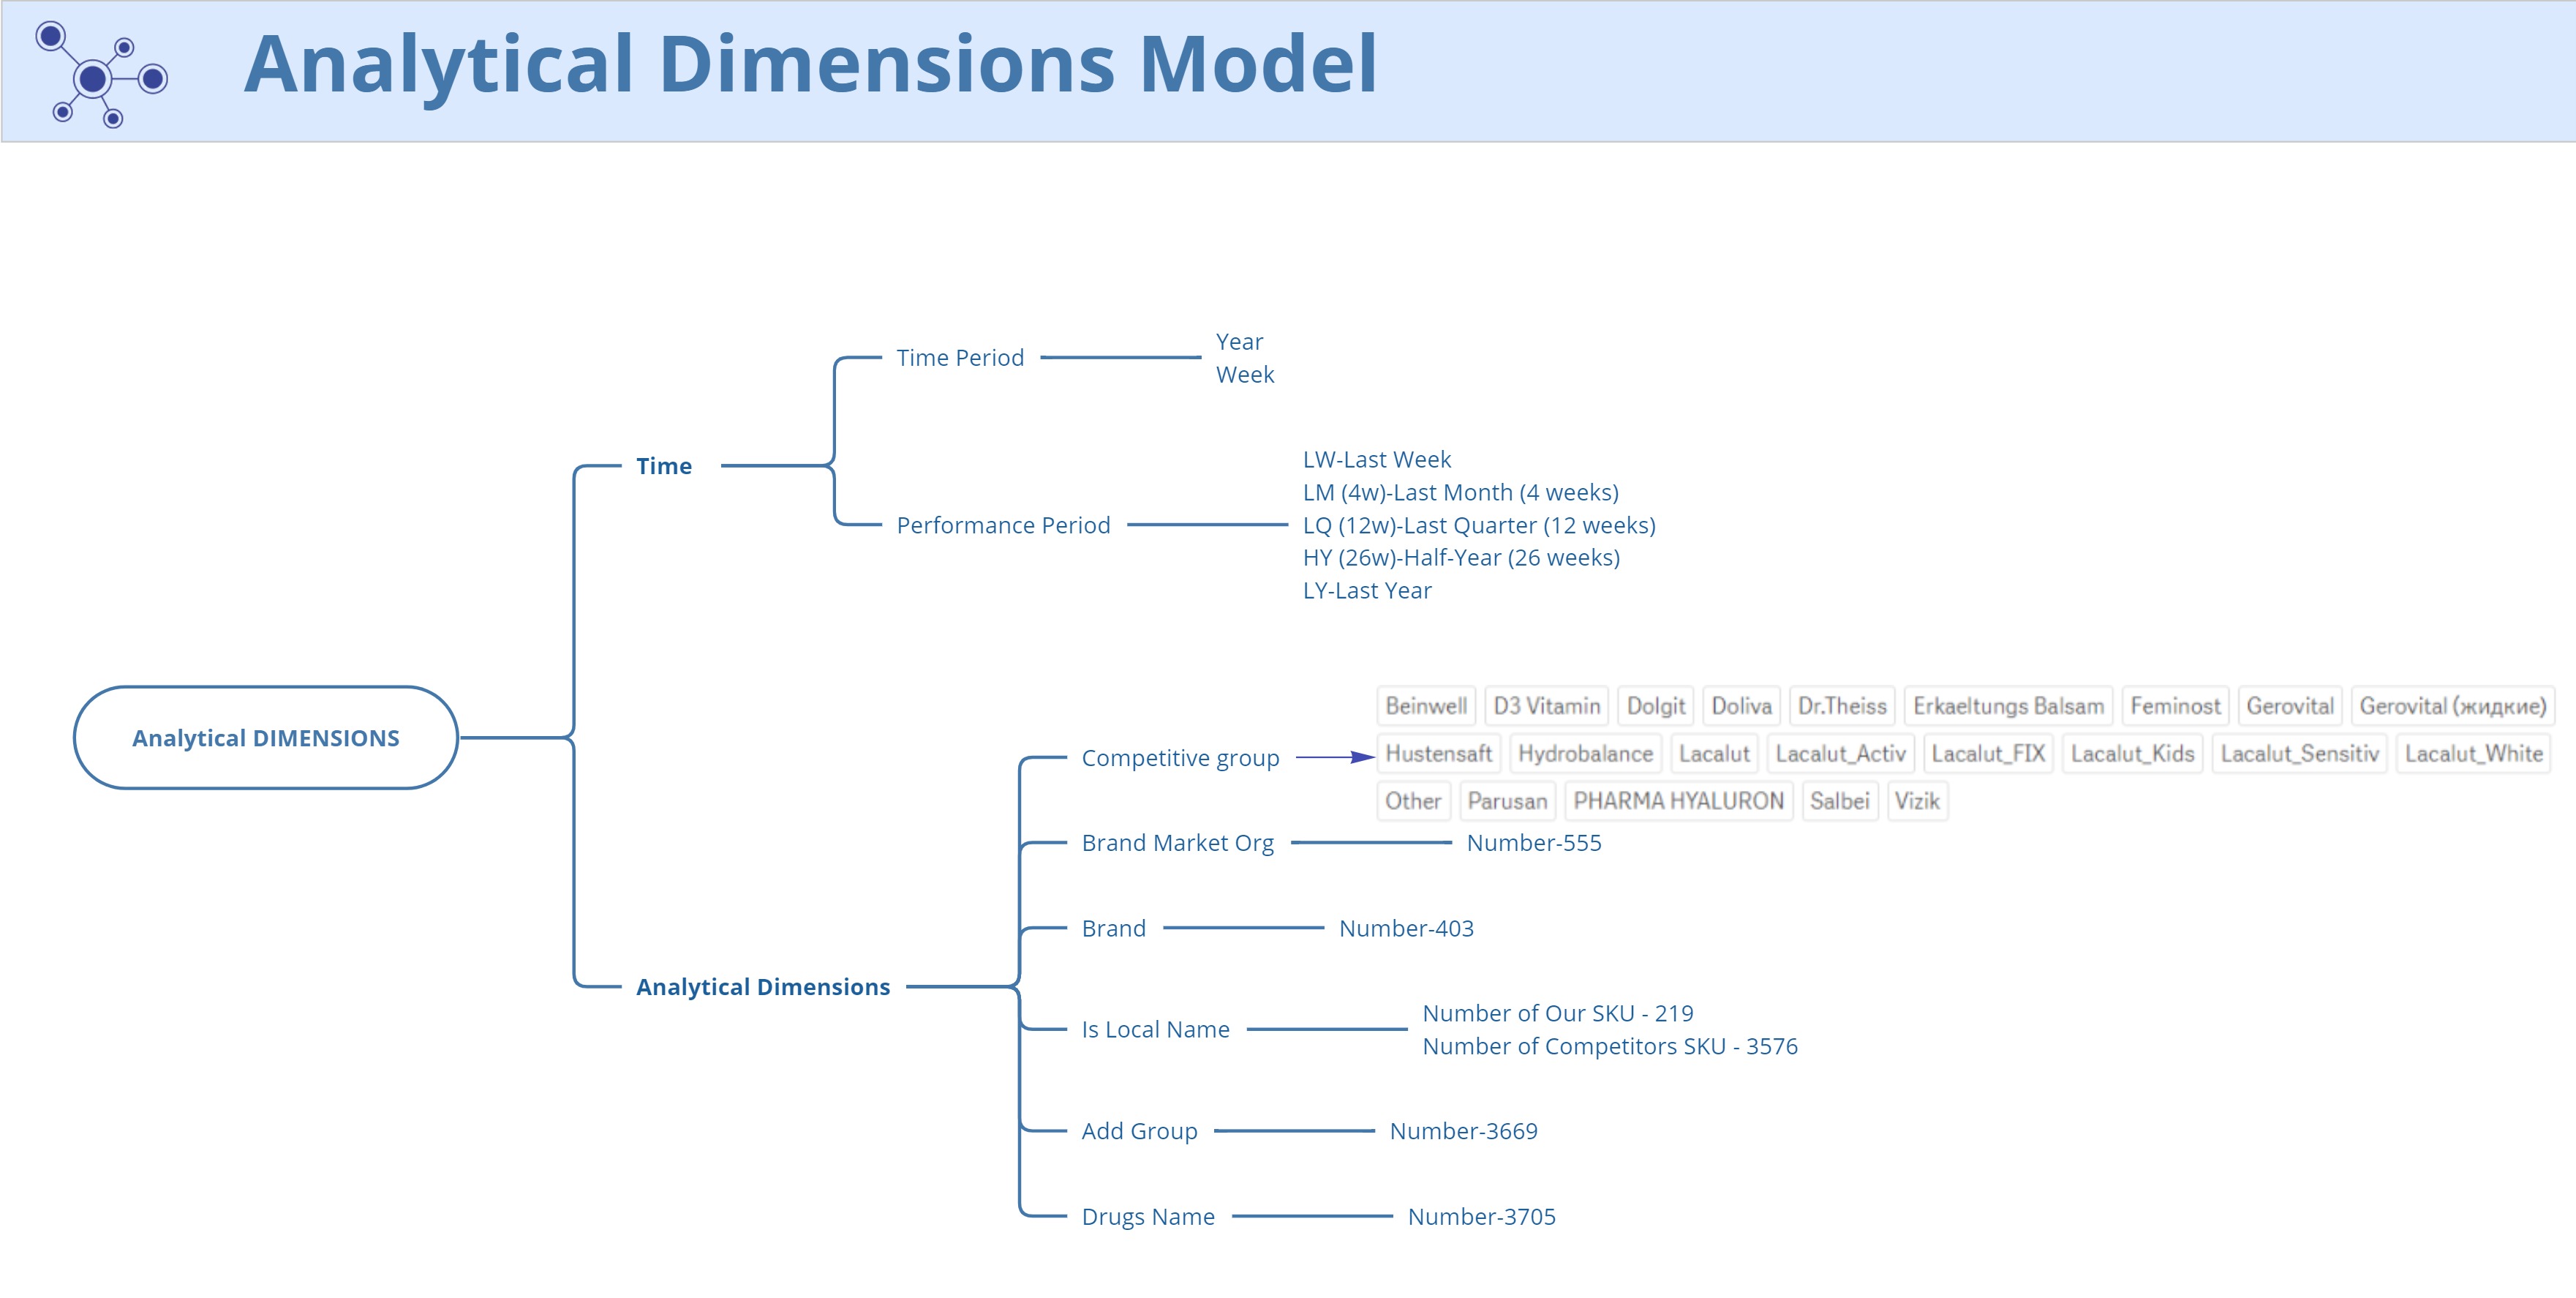The width and height of the screenshot is (2576, 1298).
Task: Select the Analytical DIMENSIONS root node
Action: (x=266, y=738)
